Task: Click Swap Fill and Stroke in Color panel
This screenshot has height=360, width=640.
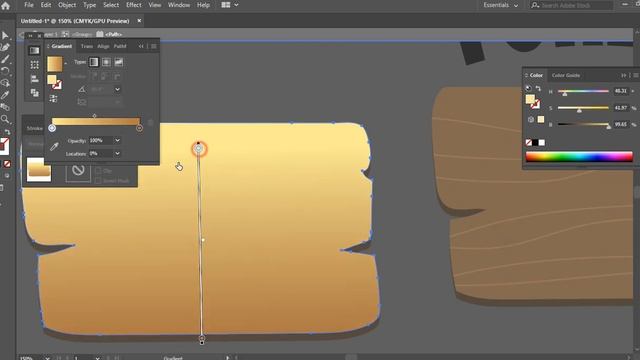Action: point(538,88)
